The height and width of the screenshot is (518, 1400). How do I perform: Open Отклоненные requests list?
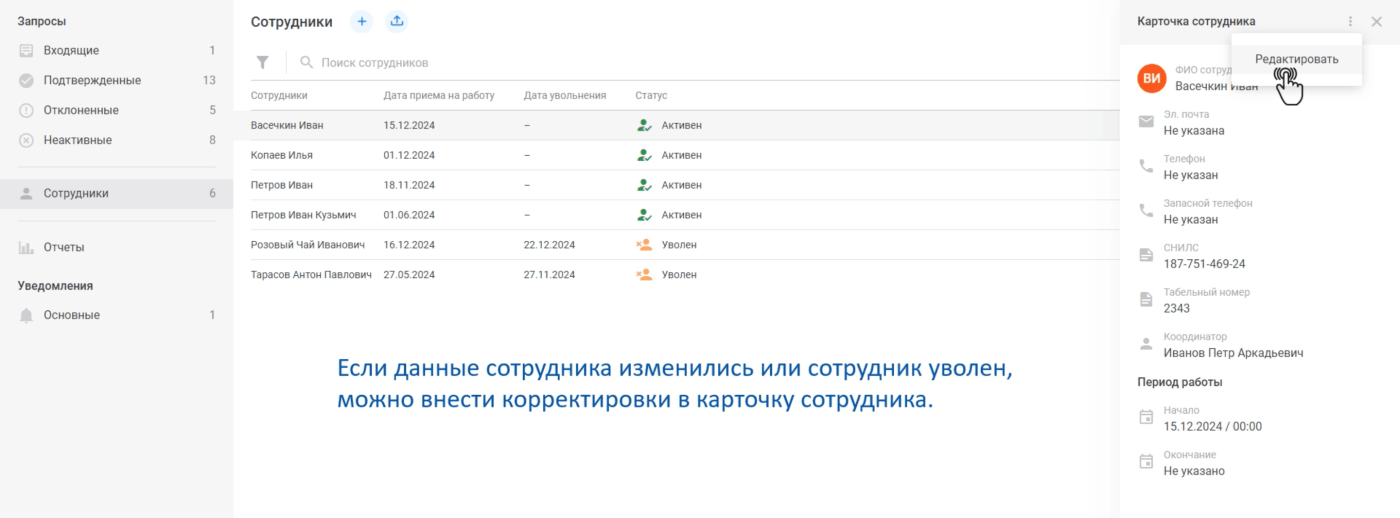pos(81,110)
